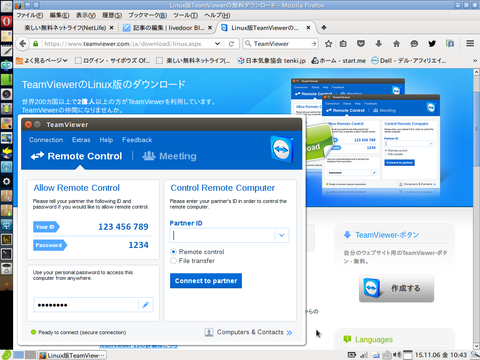Open the URL bar history dropdown arrow
The width and height of the screenshot is (480, 360).
[217, 44]
